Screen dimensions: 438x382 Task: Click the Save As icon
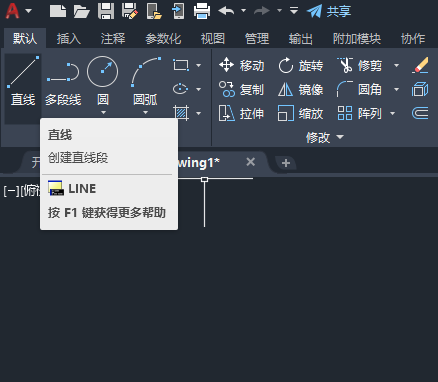point(130,11)
